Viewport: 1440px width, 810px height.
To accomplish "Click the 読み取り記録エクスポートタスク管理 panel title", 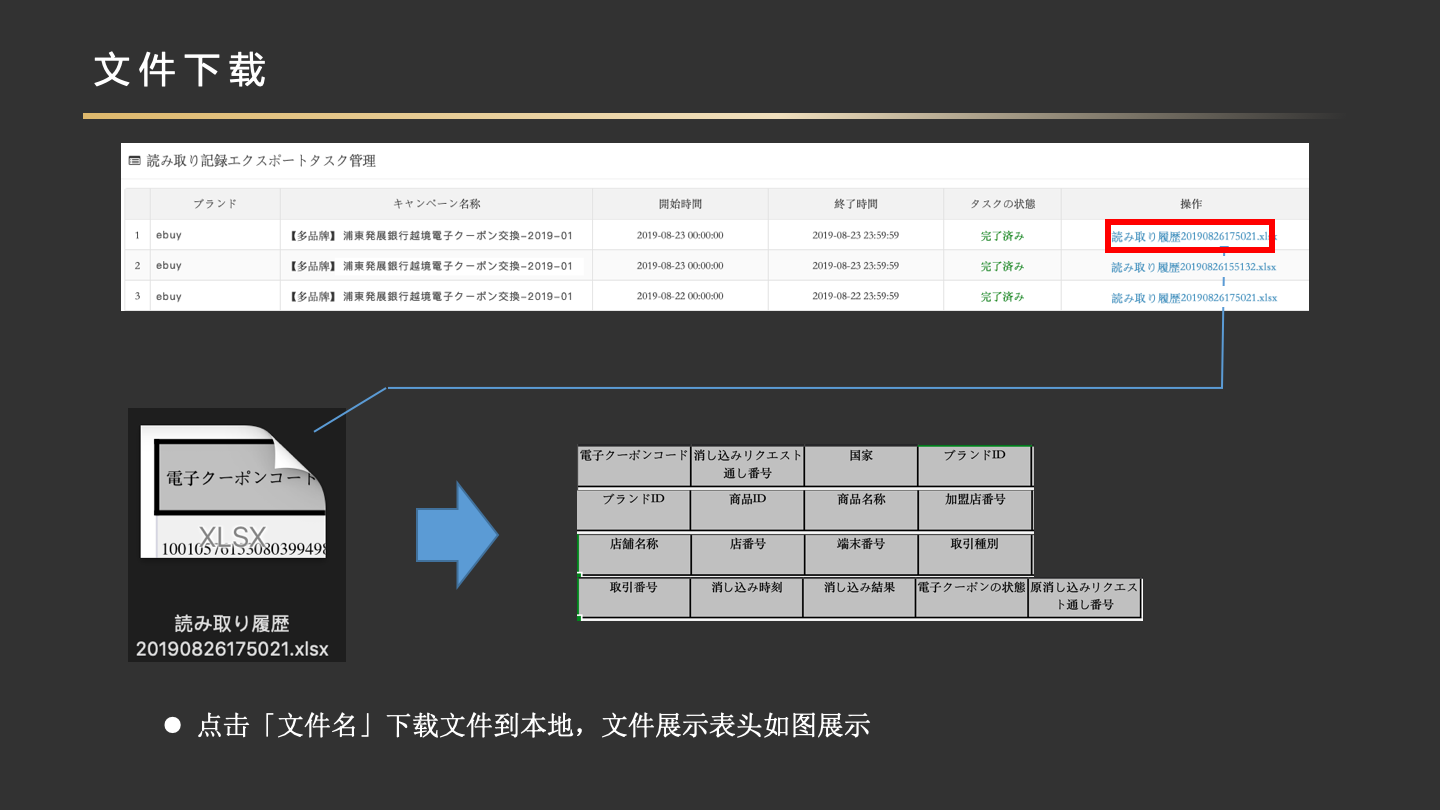I will click(x=261, y=160).
